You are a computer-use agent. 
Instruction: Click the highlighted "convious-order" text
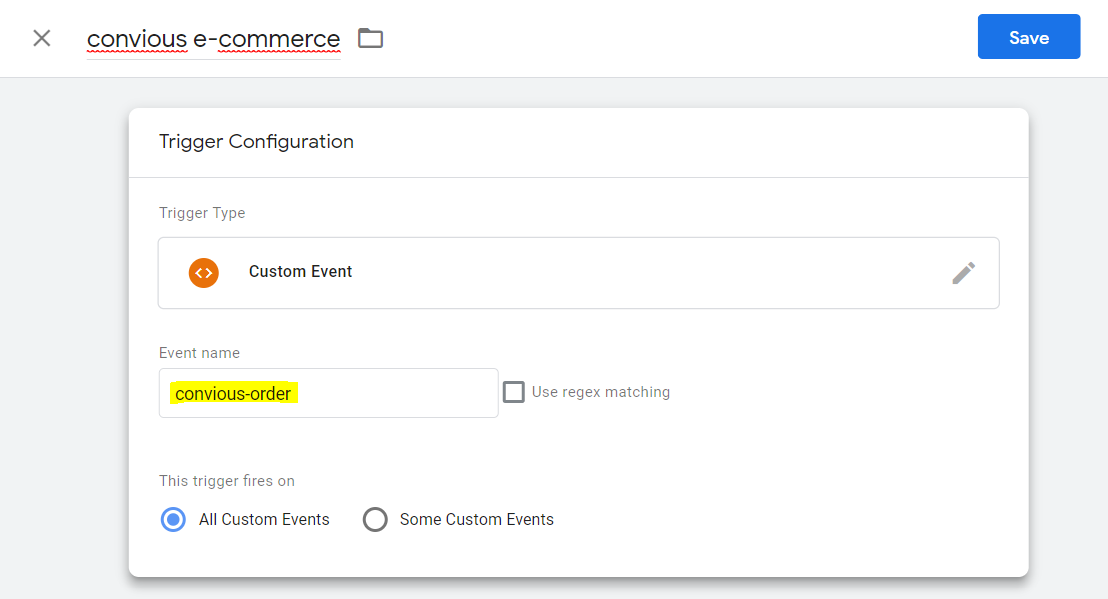(x=233, y=394)
